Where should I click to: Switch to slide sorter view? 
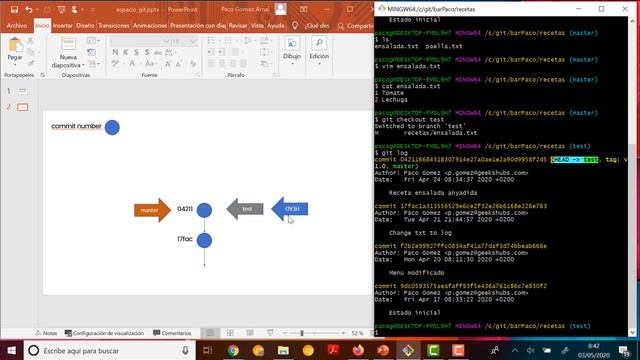(x=230, y=333)
